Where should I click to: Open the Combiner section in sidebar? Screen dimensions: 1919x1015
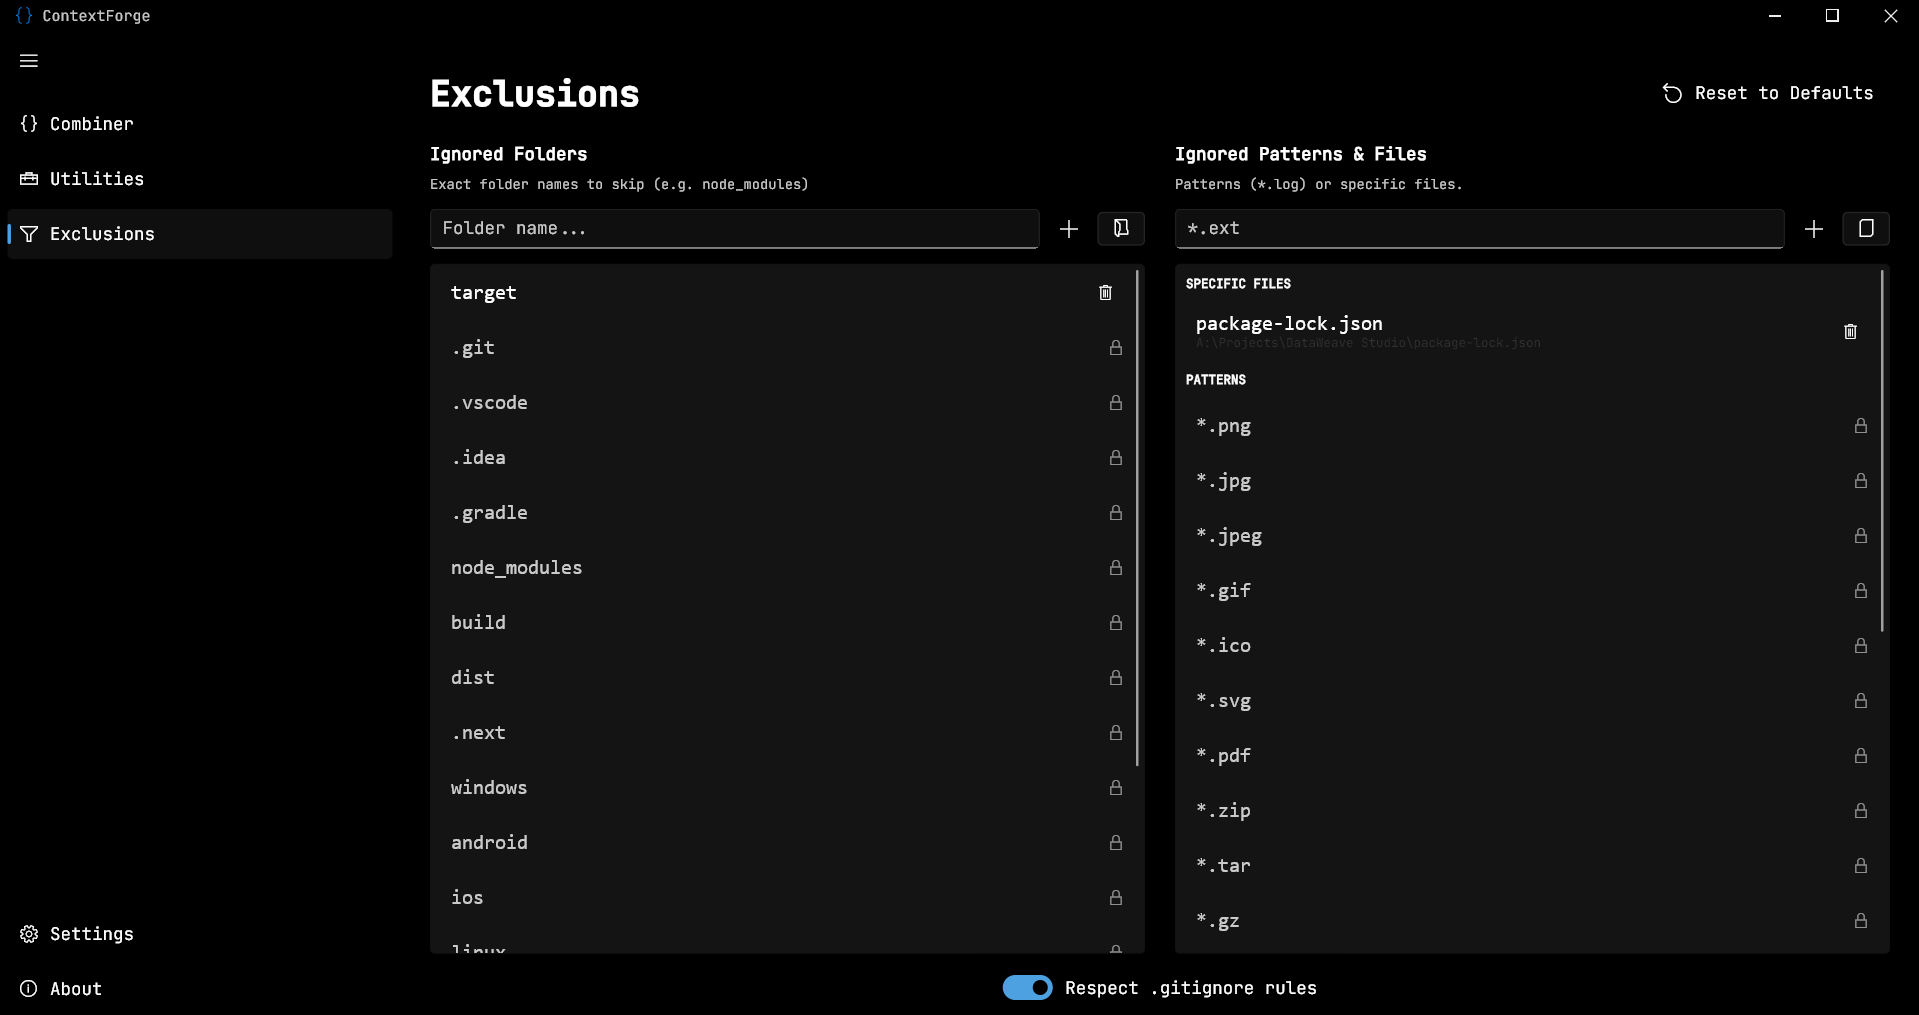pyautogui.click(x=90, y=123)
